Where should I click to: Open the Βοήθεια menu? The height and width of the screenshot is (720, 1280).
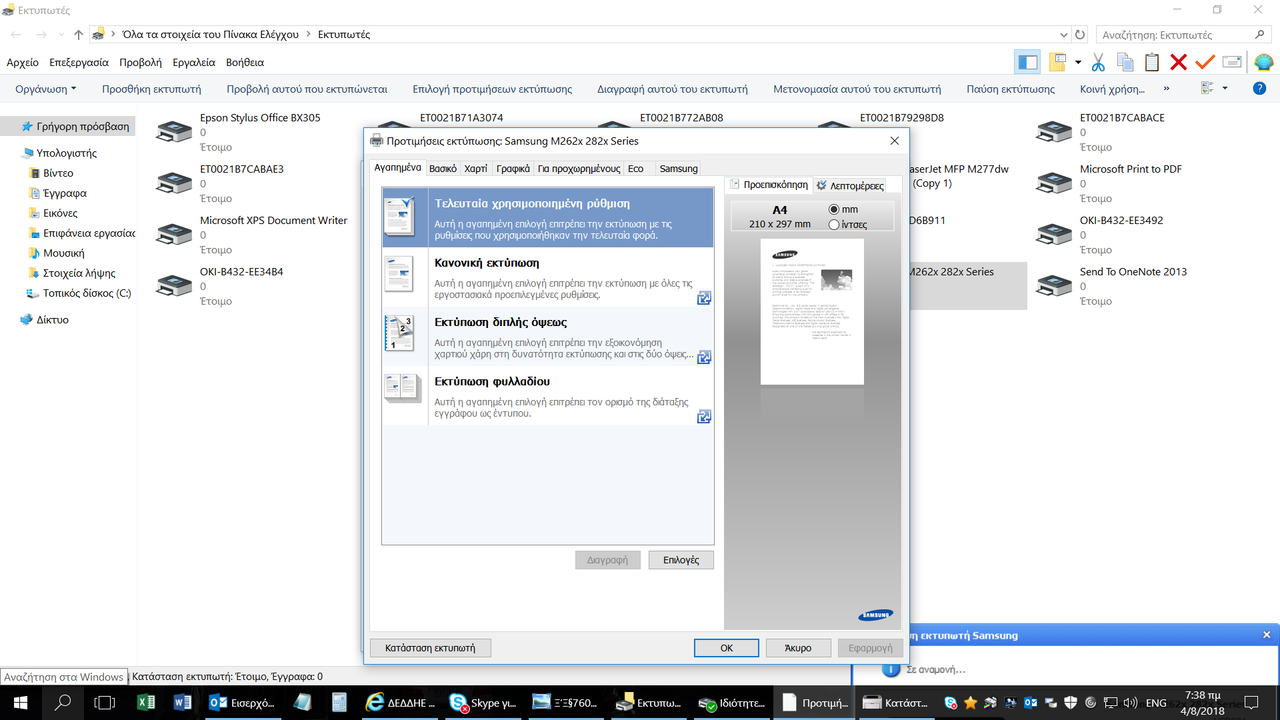(245, 62)
